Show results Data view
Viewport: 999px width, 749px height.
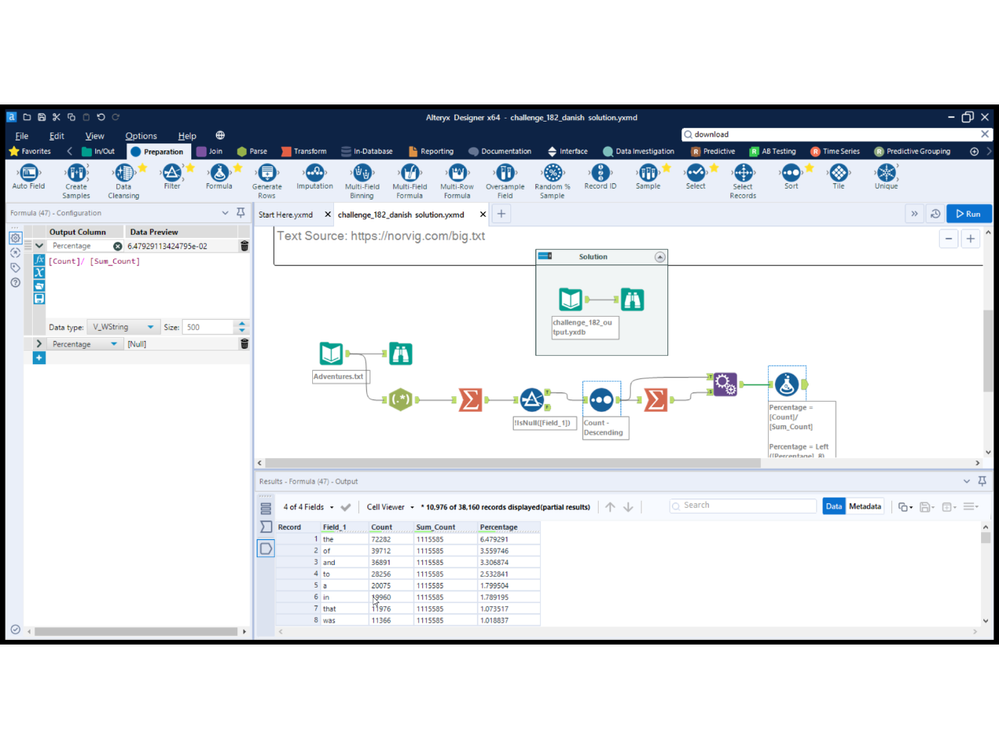tap(833, 506)
